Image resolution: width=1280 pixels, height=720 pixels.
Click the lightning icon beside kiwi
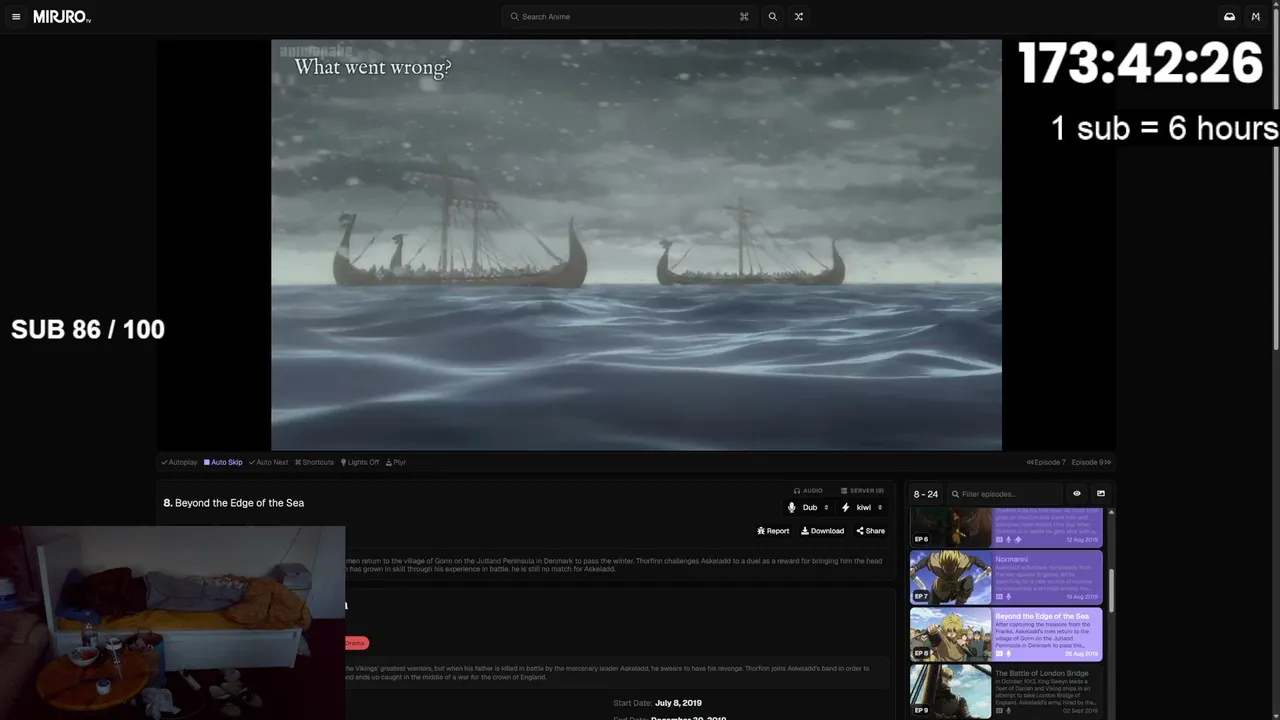click(846, 508)
